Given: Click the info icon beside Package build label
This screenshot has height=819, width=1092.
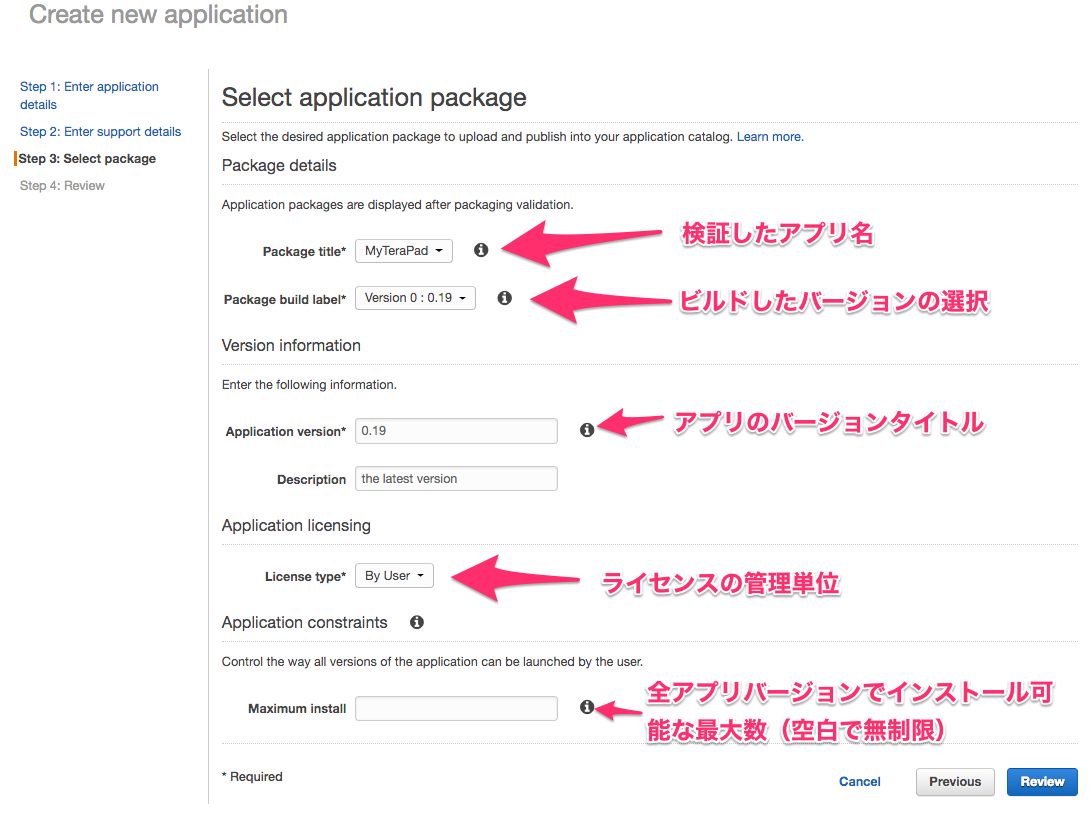Looking at the screenshot, I should tap(505, 298).
